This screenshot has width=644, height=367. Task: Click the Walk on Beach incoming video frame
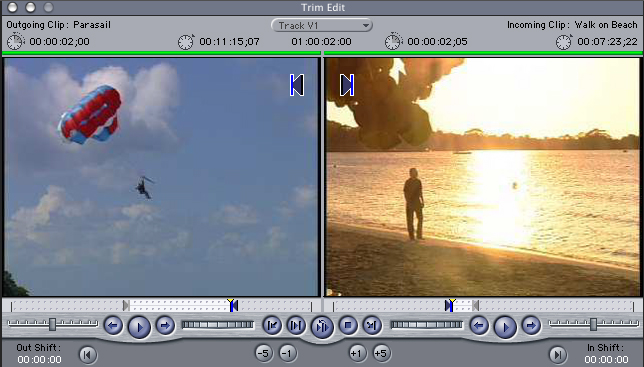483,177
